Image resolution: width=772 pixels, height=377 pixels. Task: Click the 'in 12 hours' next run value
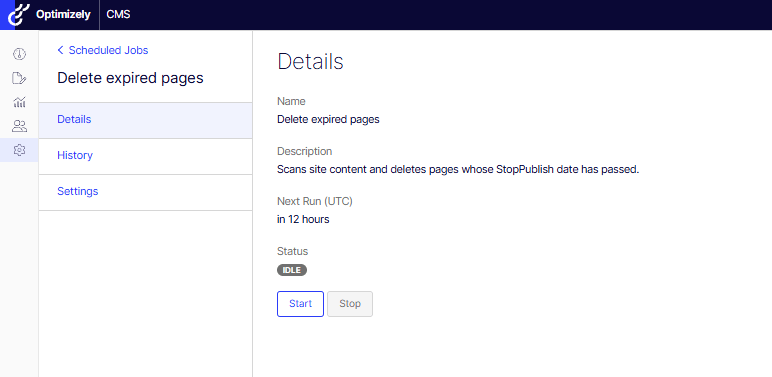coord(303,220)
